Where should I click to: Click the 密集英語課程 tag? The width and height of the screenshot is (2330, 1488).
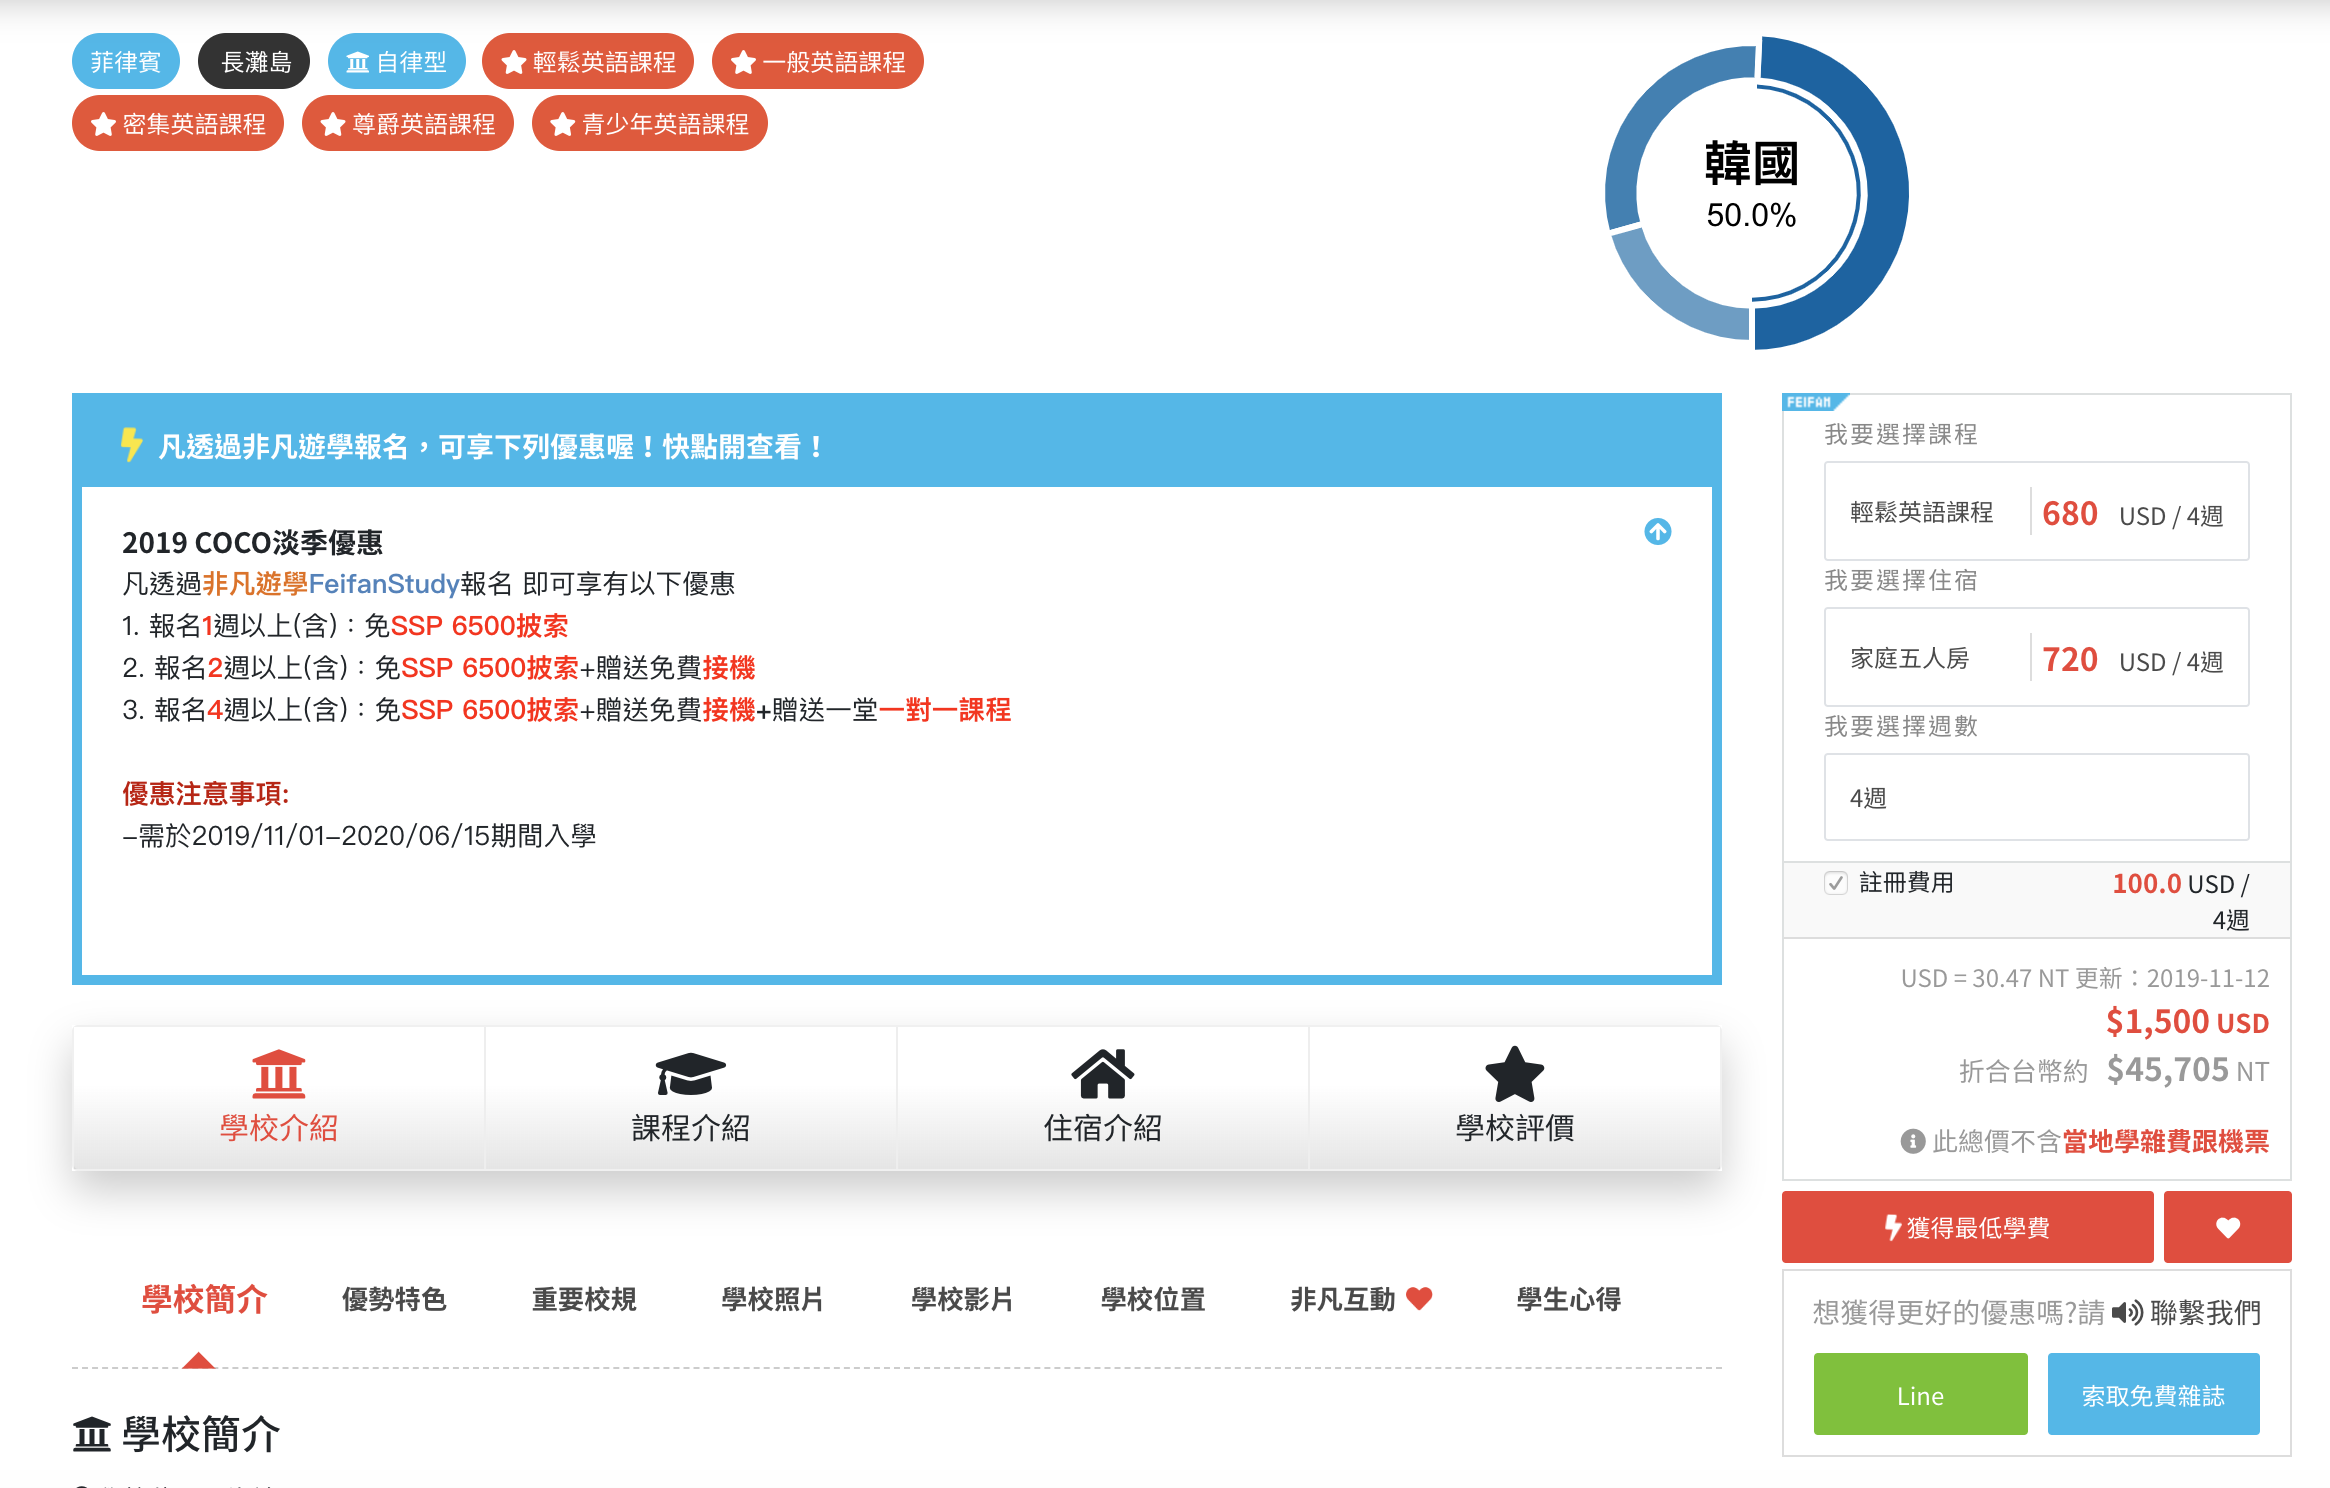coord(178,124)
